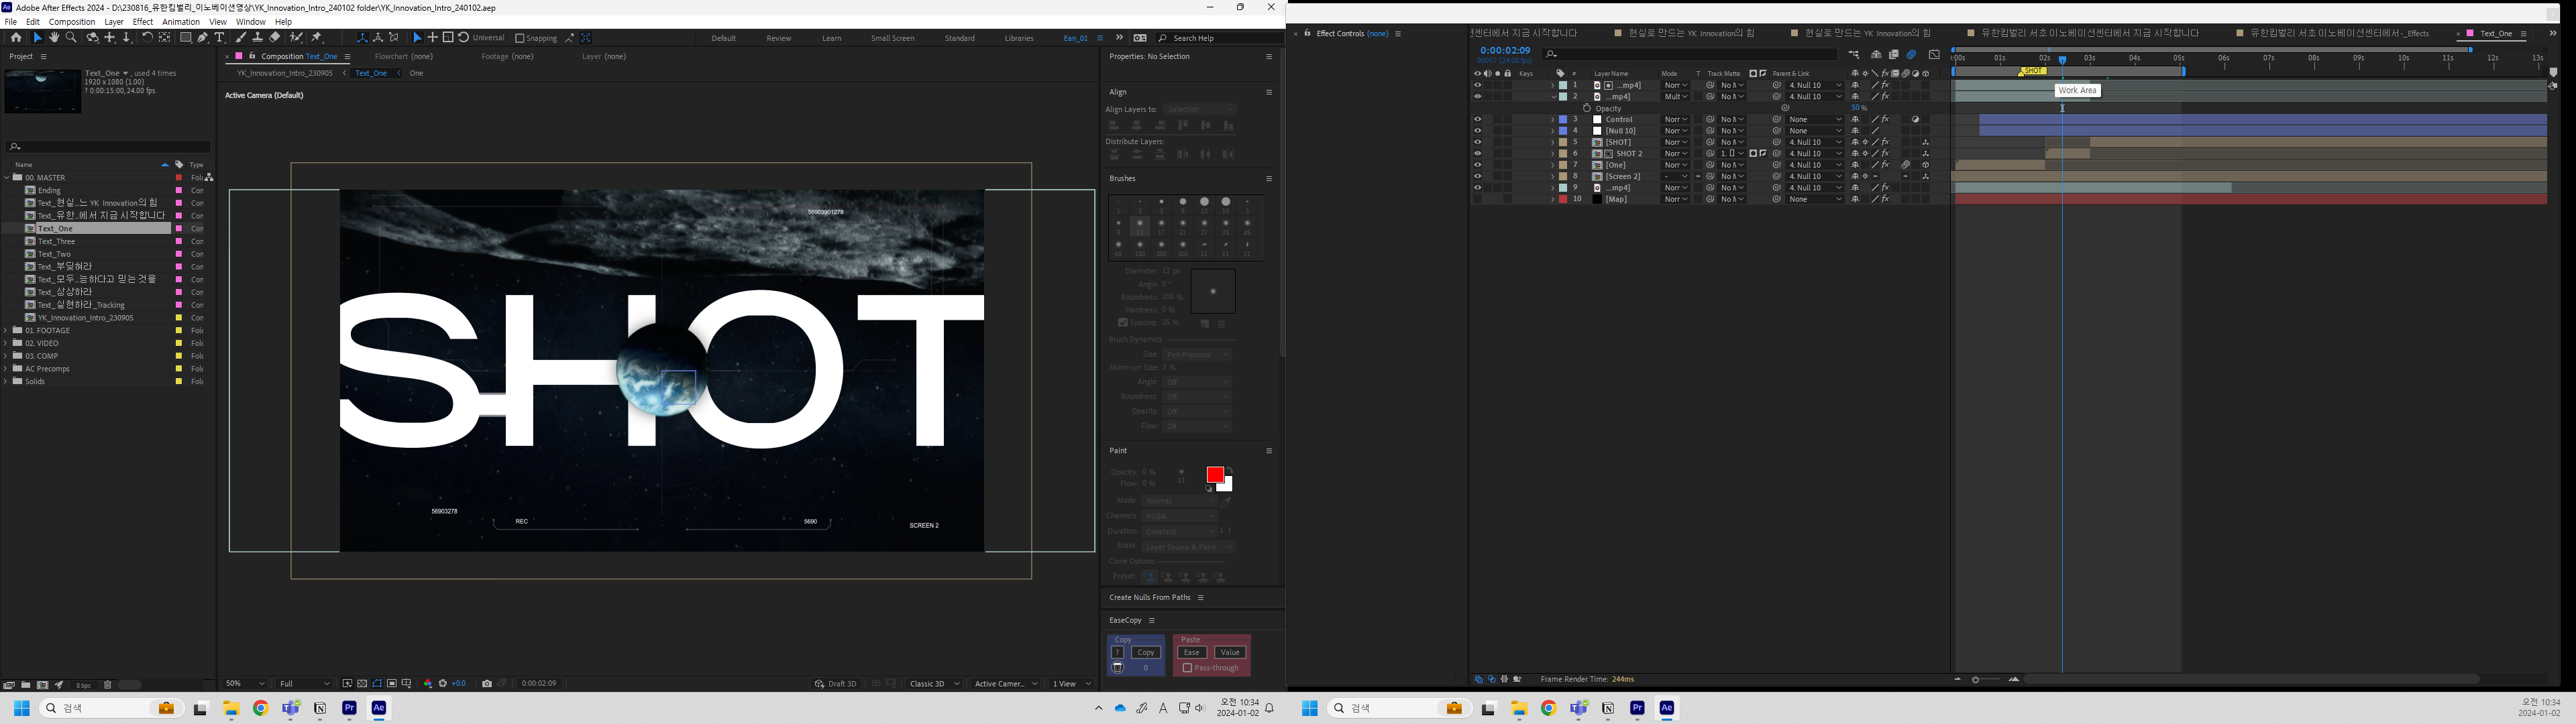Viewport: 2576px width, 724px height.
Task: Open the Mult blend mode dropdown on layer 2
Action: coord(1676,96)
